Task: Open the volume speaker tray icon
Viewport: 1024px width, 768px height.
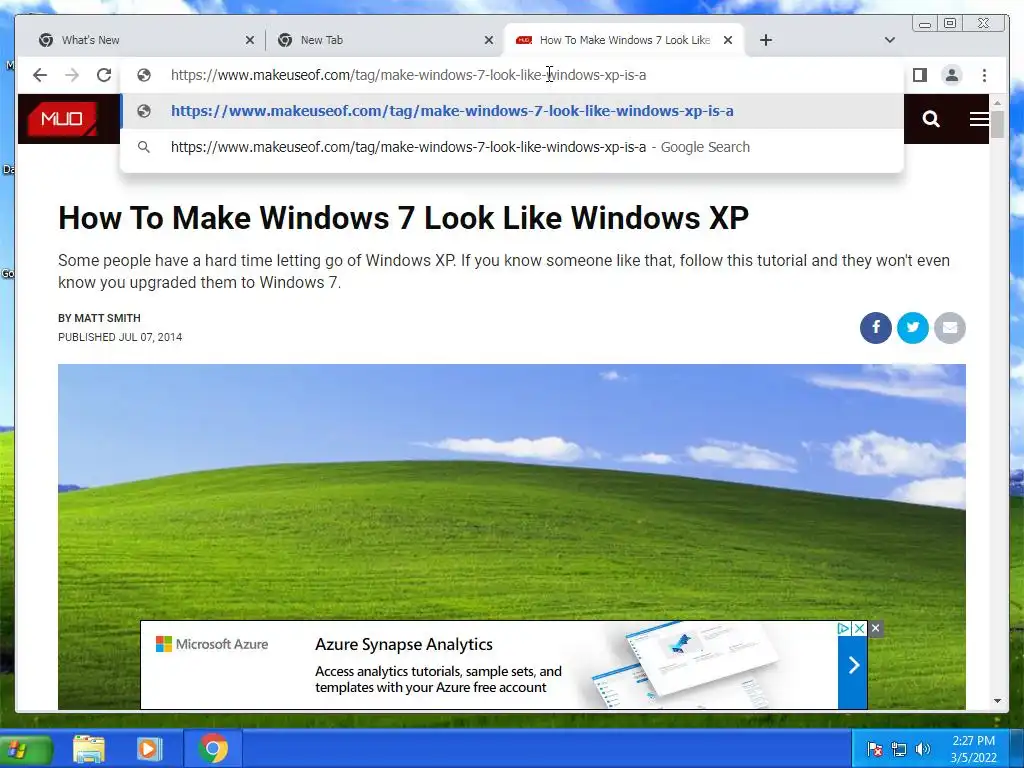Action: 923,749
